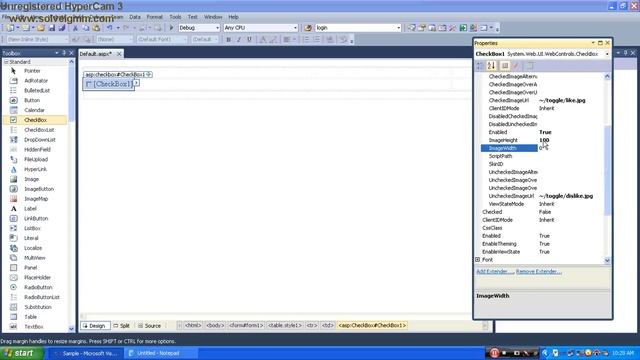Click the Categorized icon in Properties panel
Image resolution: width=640 pixels, height=360 pixels.
[480, 66]
